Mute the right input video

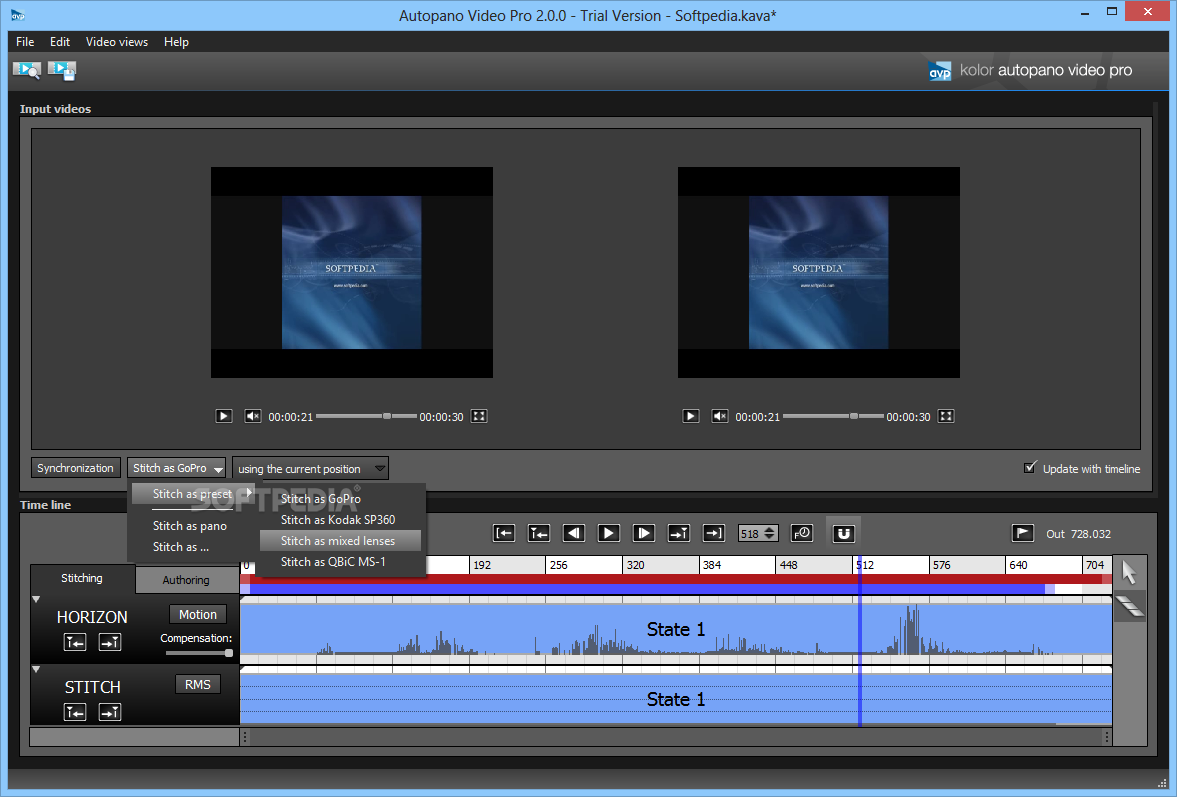pyautogui.click(x=720, y=417)
